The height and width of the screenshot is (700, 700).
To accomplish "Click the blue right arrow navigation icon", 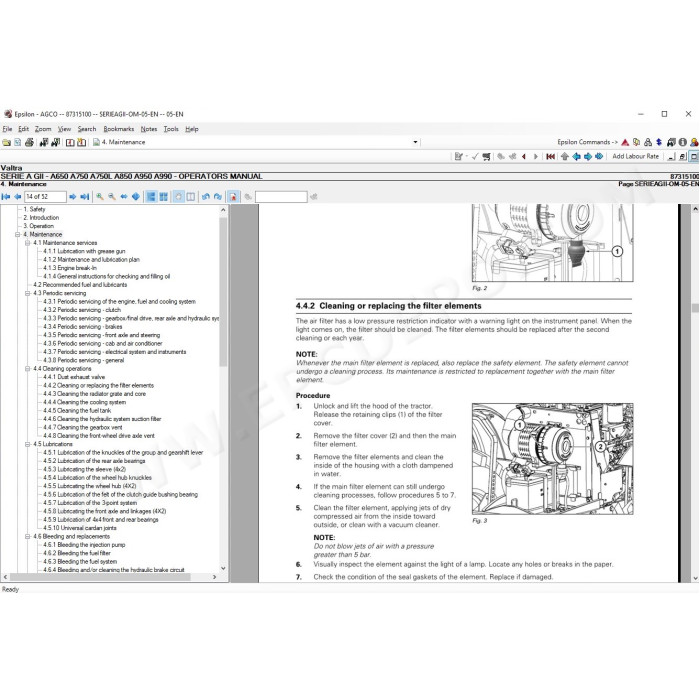I will tap(588, 157).
